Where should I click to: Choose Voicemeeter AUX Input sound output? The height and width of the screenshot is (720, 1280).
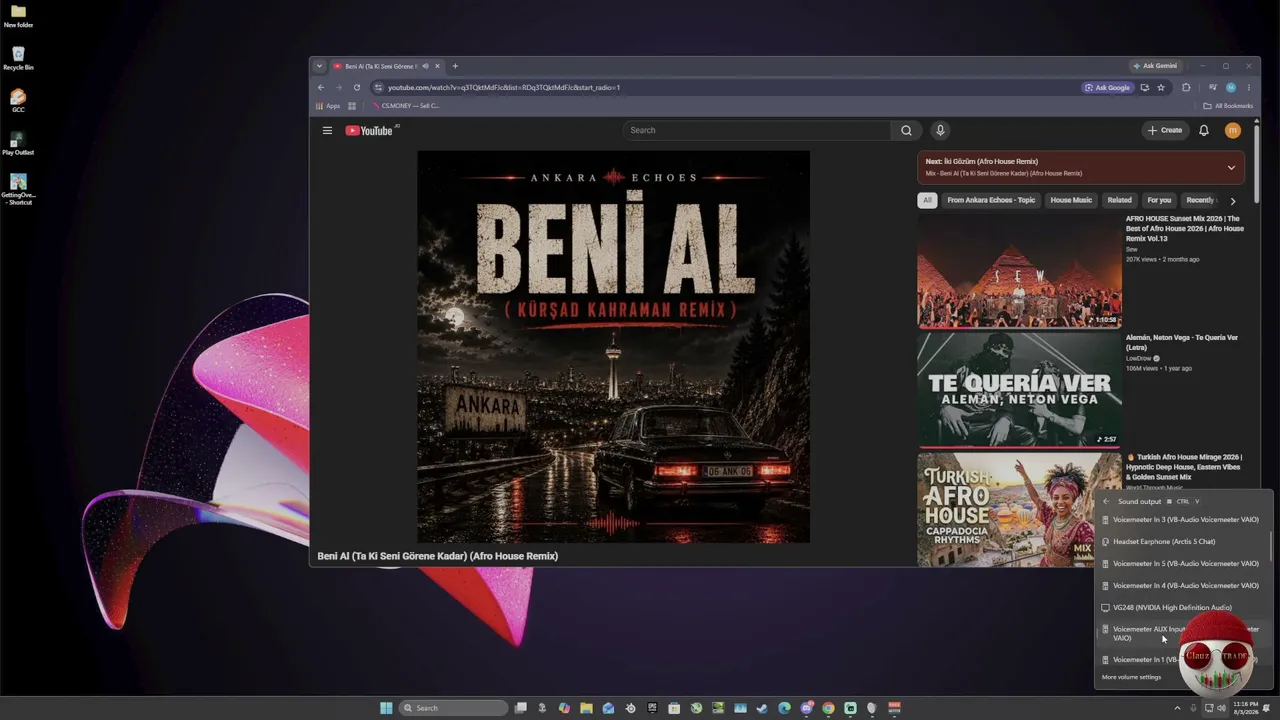tap(1184, 634)
